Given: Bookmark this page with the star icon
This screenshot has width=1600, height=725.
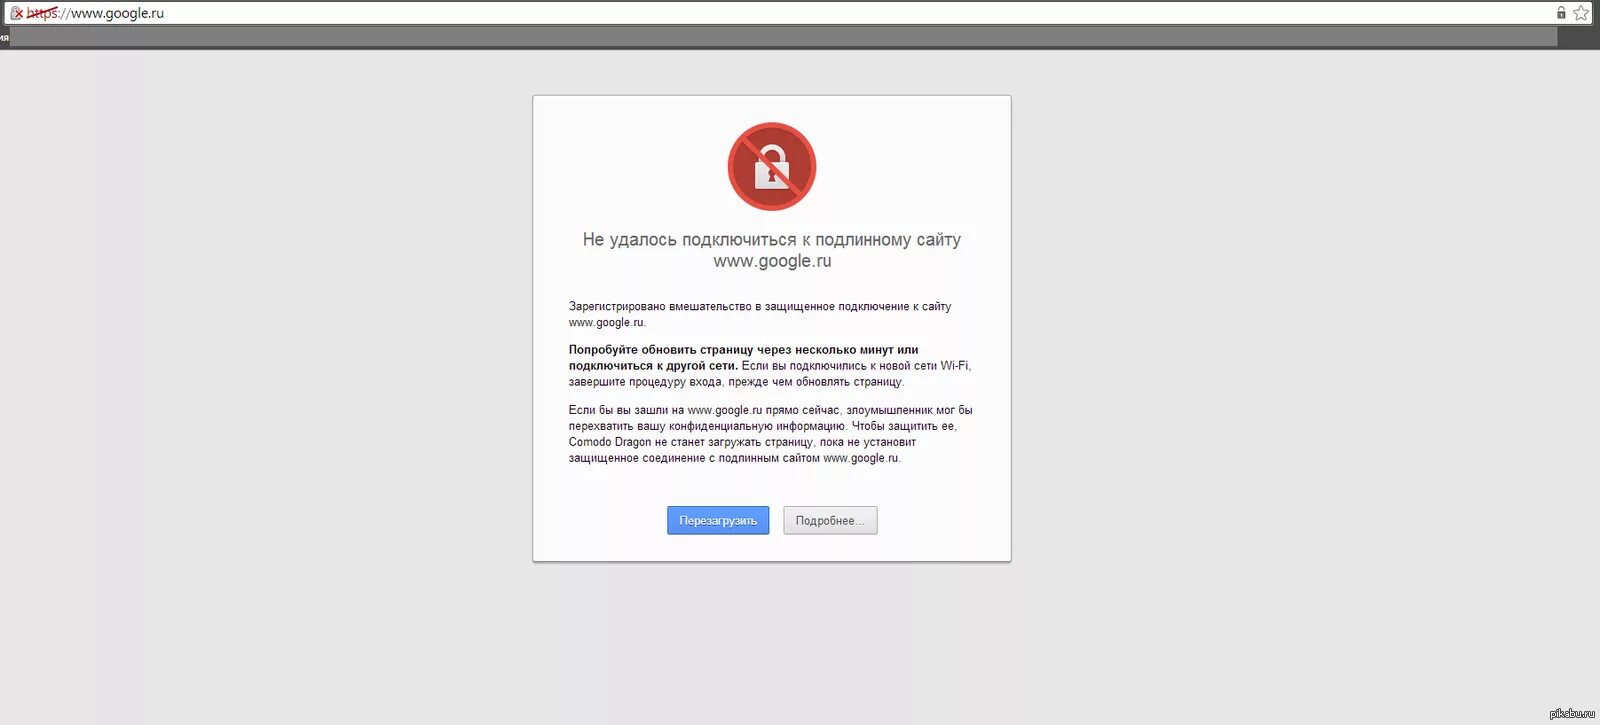Looking at the screenshot, I should click(x=1581, y=13).
